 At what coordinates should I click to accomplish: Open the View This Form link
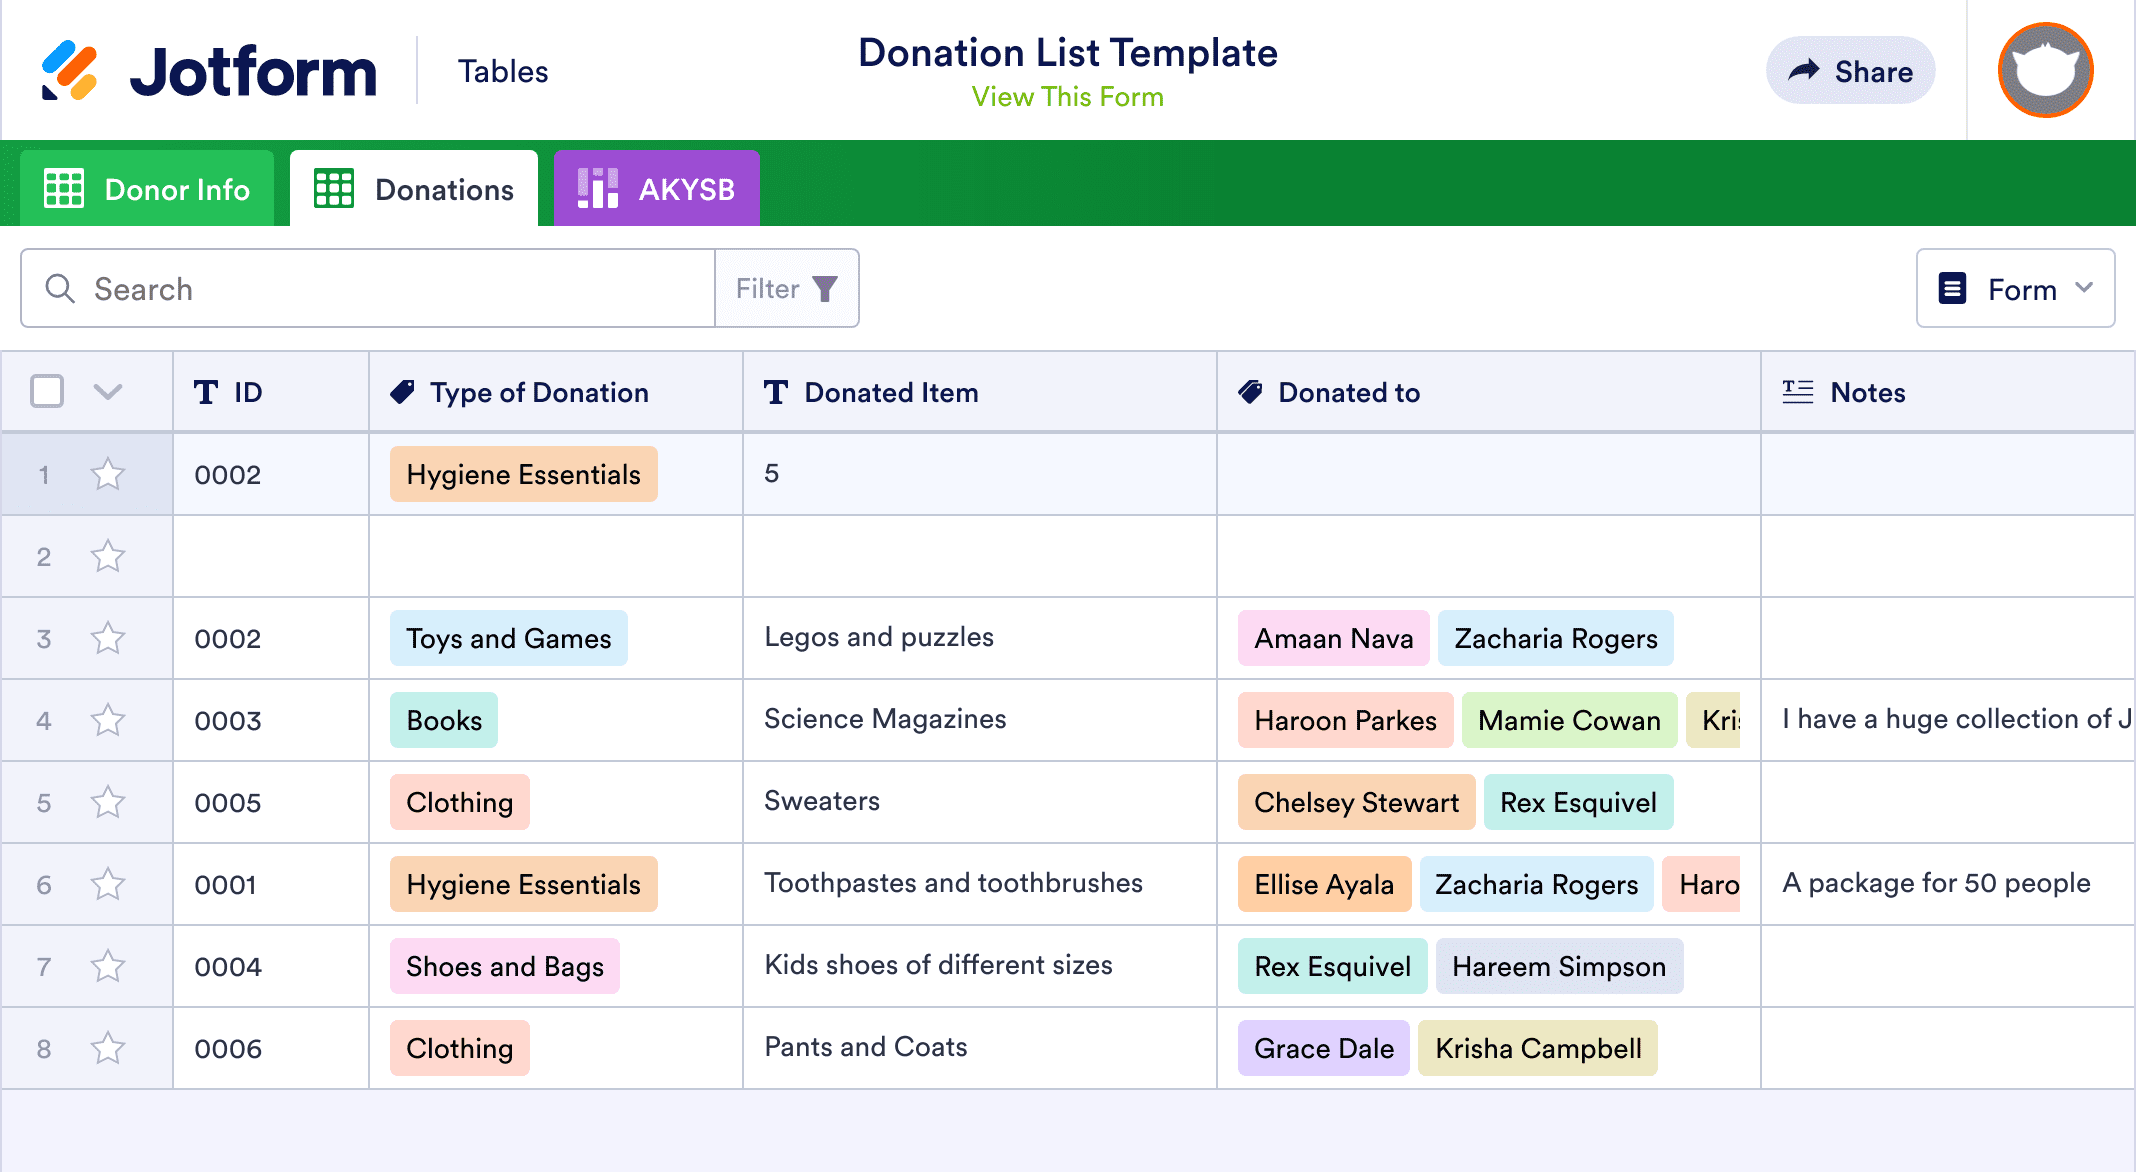(1068, 97)
